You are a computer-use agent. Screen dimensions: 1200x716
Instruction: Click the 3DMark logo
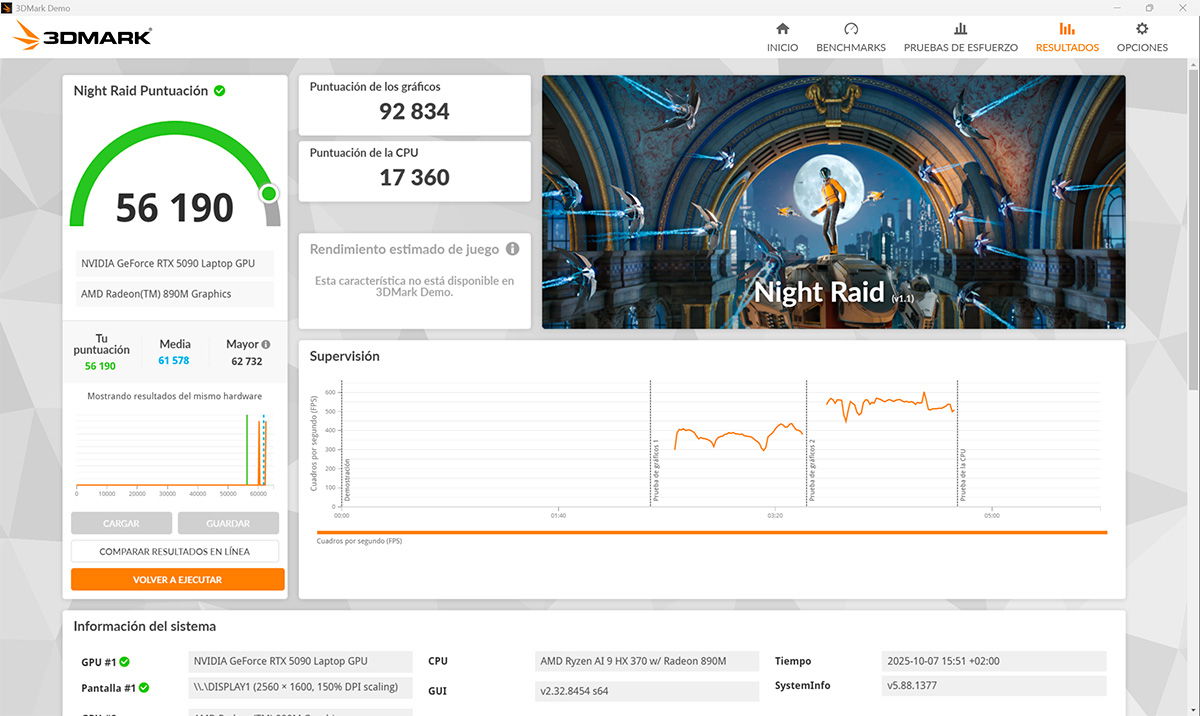83,37
